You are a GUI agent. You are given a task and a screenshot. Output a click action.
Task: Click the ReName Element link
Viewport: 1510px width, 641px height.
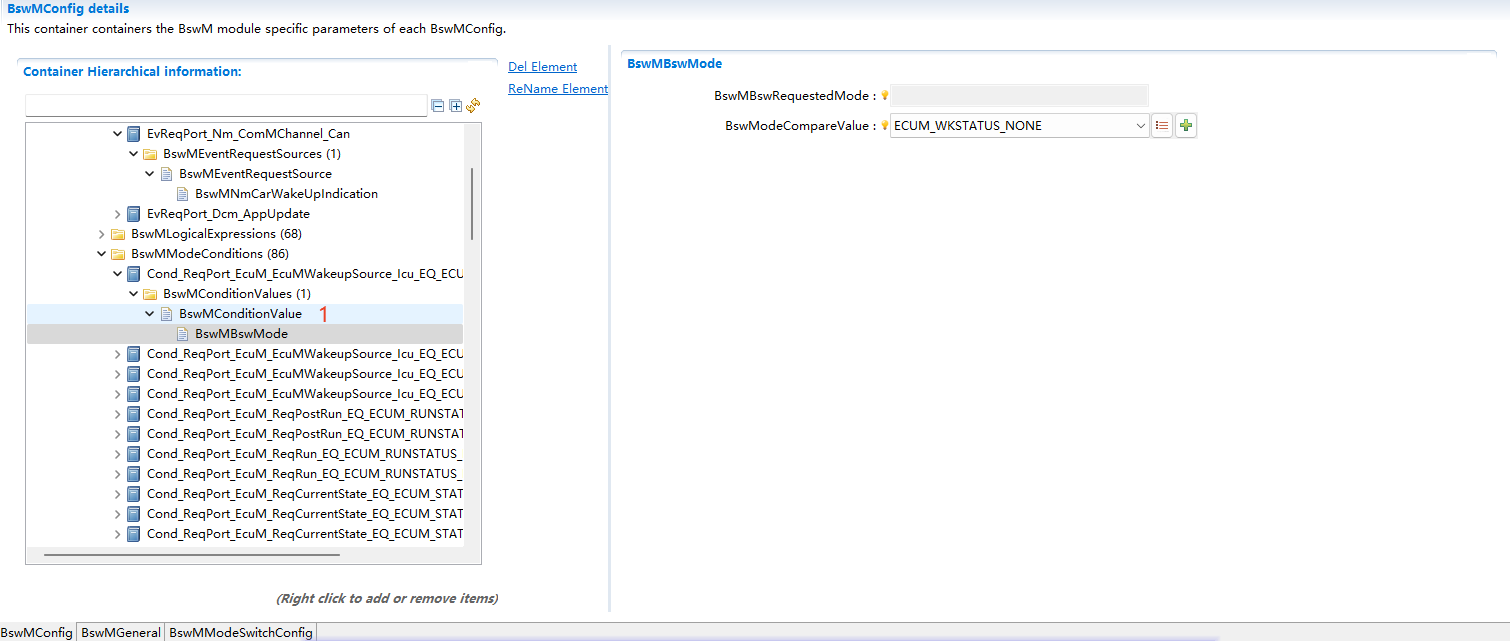(x=557, y=89)
